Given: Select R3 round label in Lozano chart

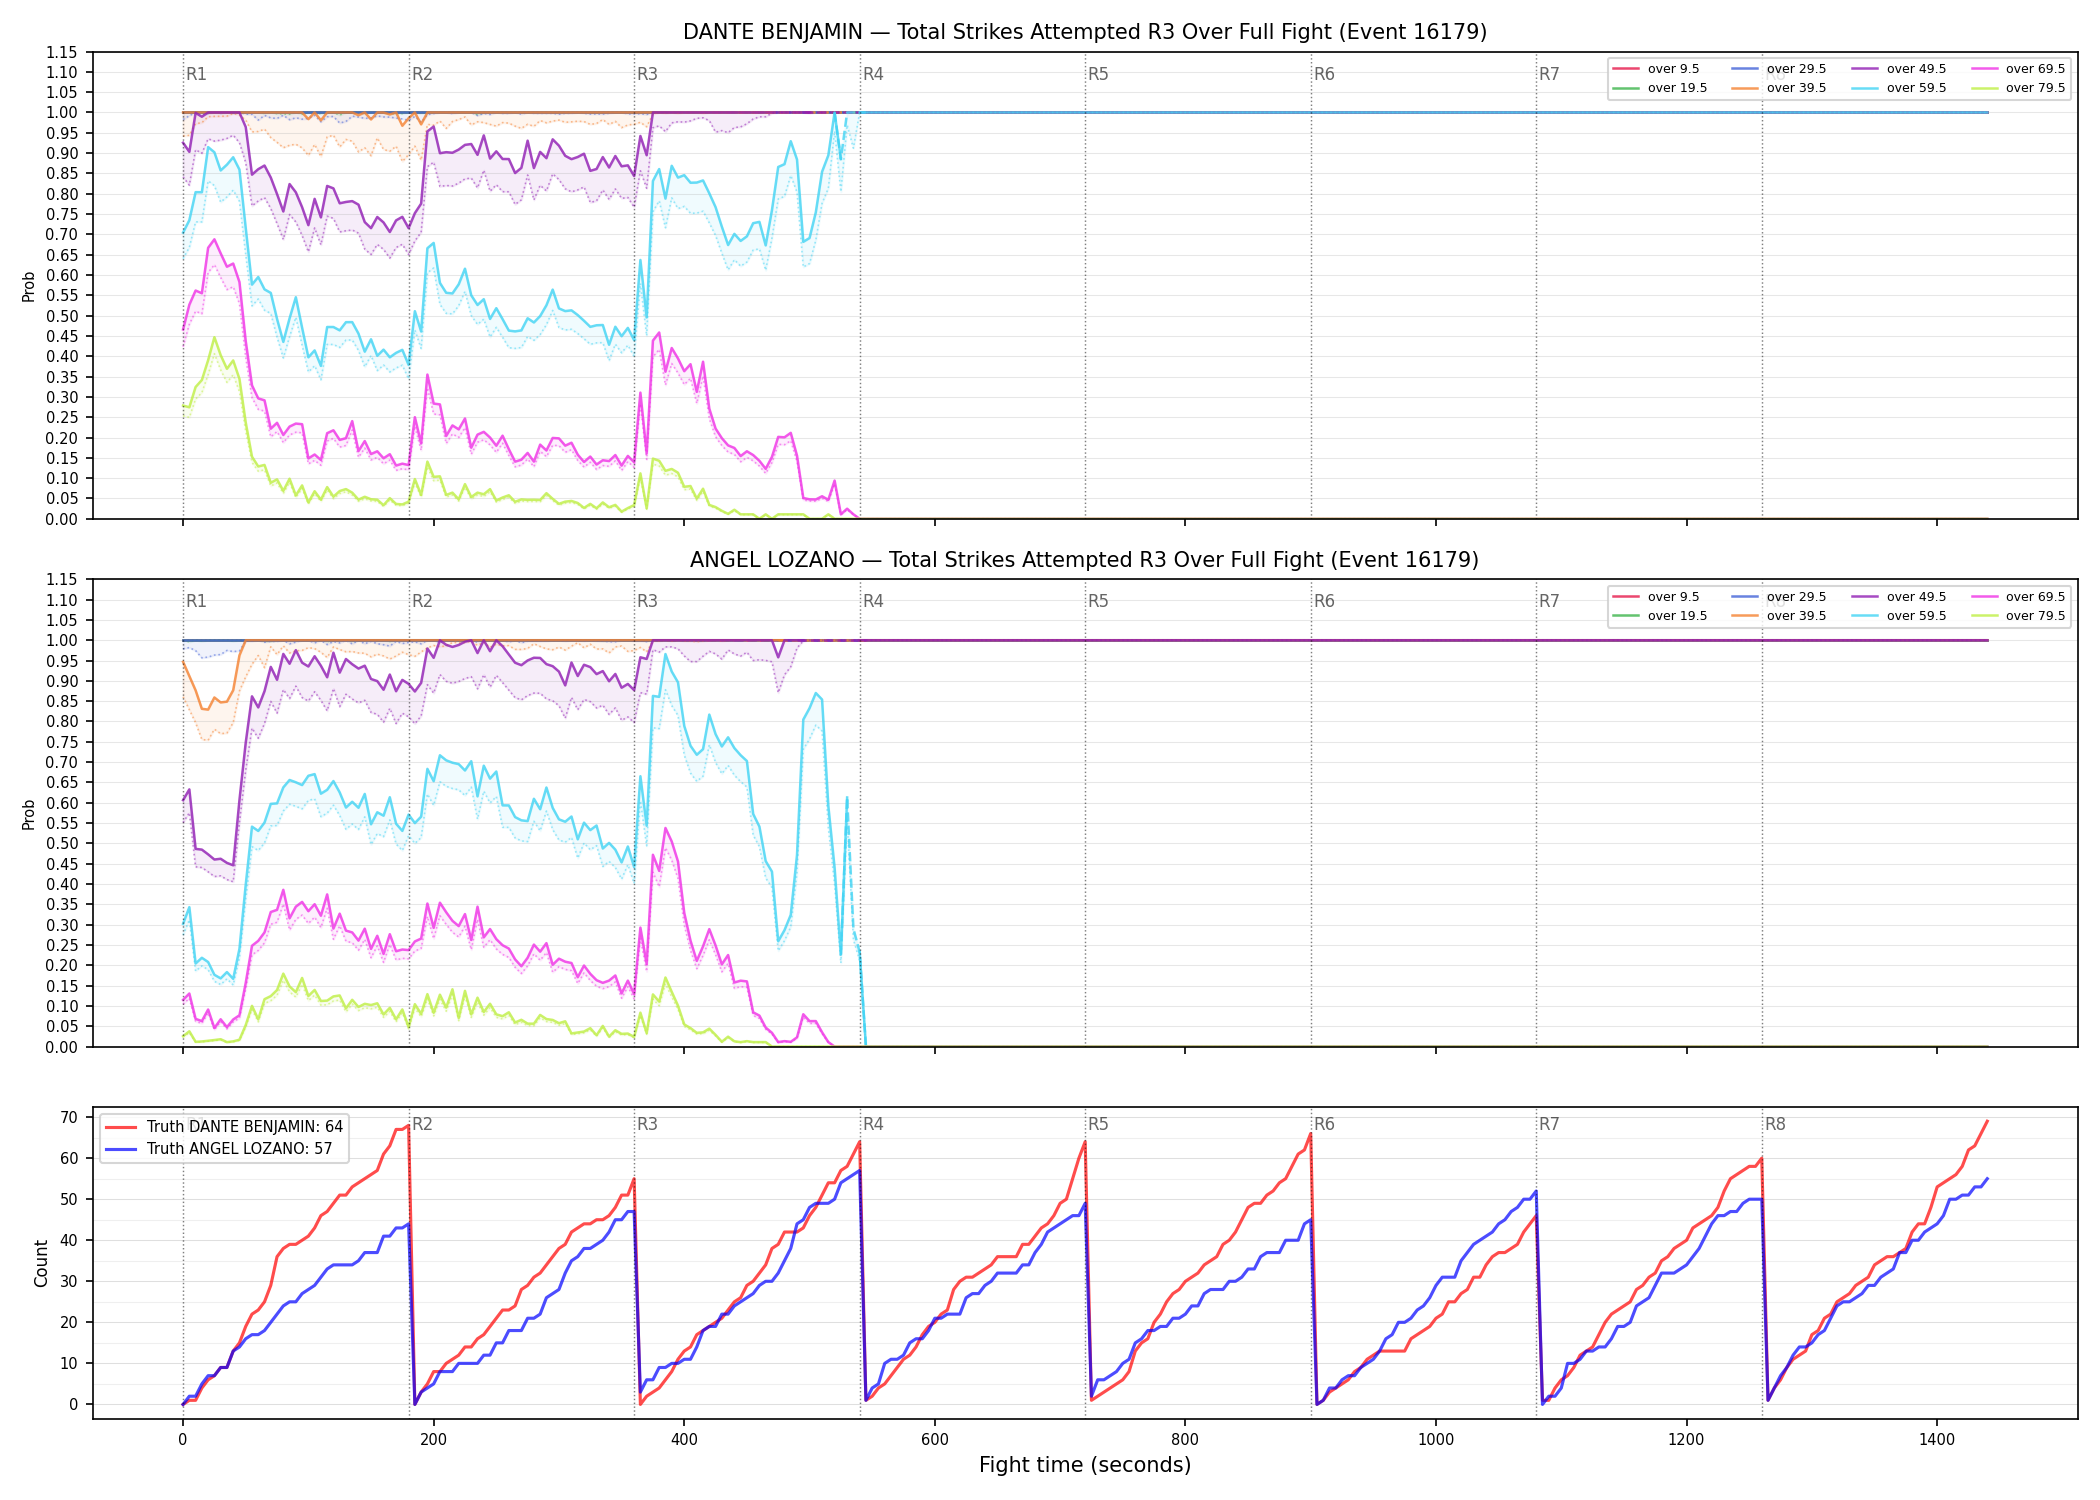Looking at the screenshot, I should [647, 601].
